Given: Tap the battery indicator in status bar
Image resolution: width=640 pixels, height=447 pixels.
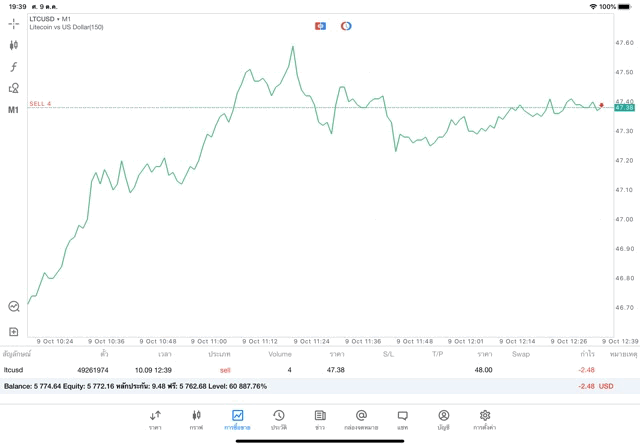Looking at the screenshot, I should tap(625, 7).
